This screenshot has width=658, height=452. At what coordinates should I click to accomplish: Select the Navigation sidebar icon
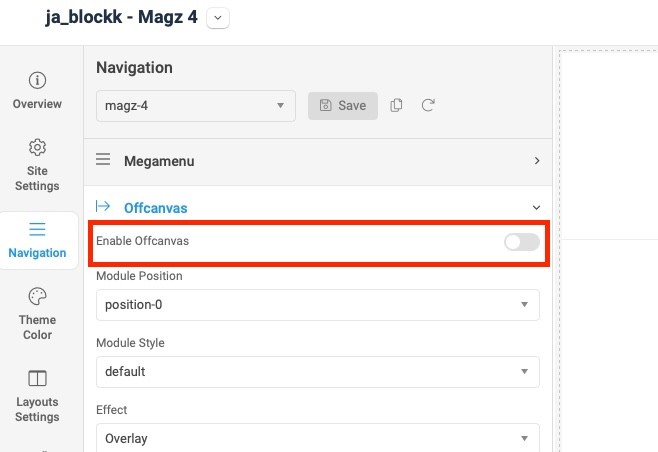(37, 229)
